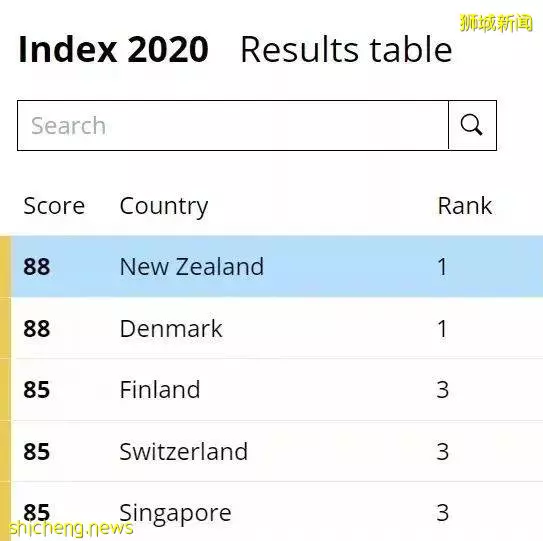Open the Switzerland country entry

click(184, 451)
